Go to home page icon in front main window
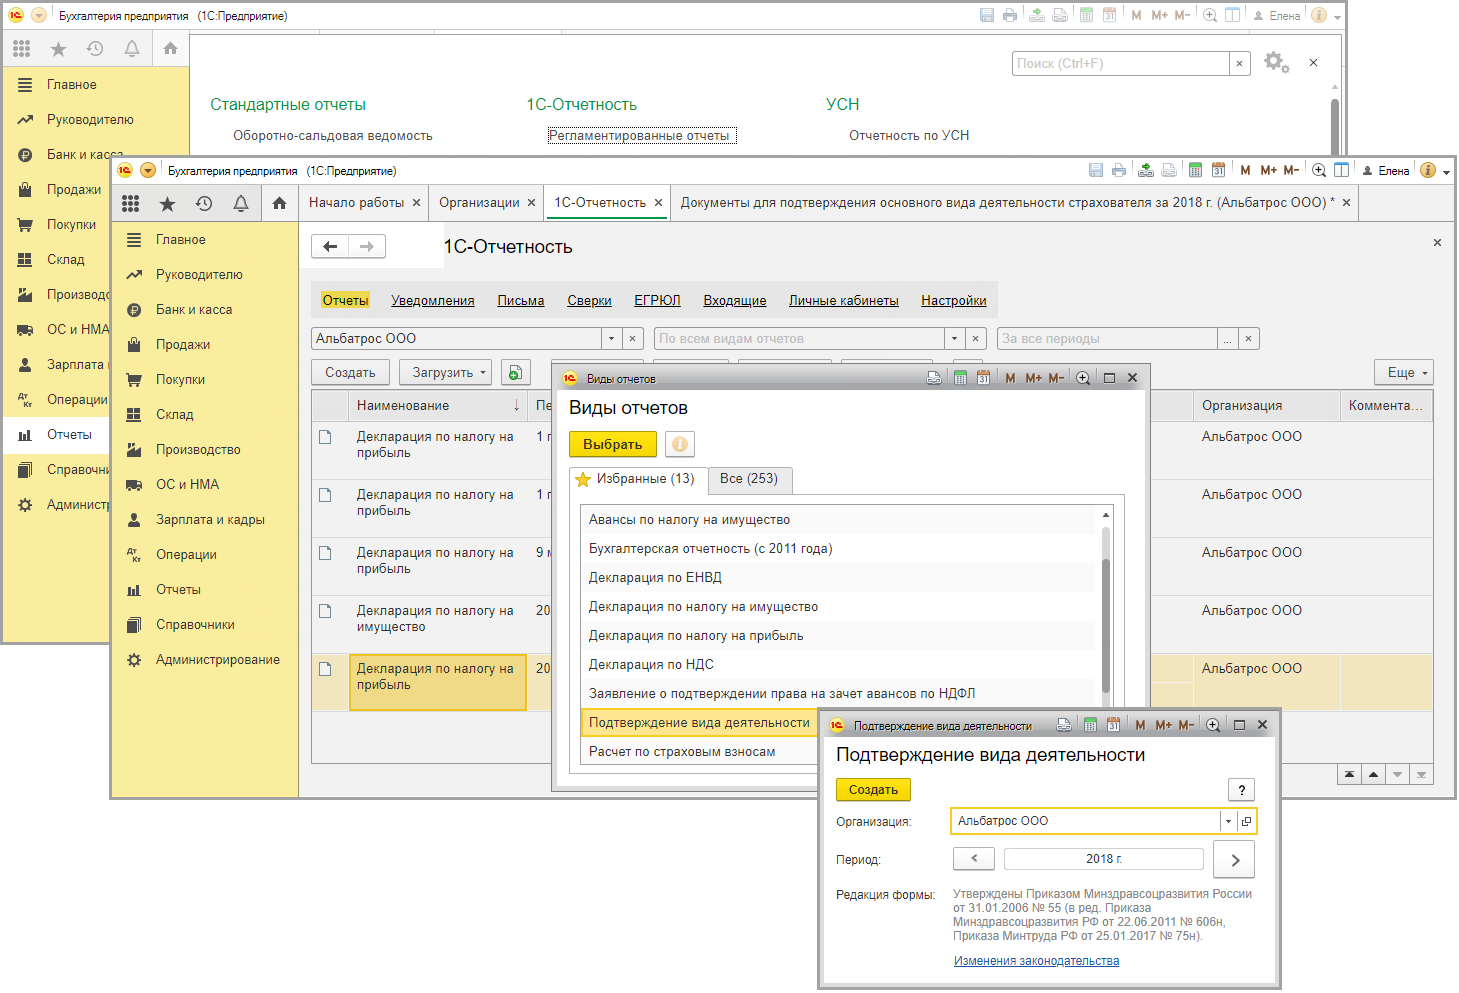The image size is (1459, 993). 279,204
